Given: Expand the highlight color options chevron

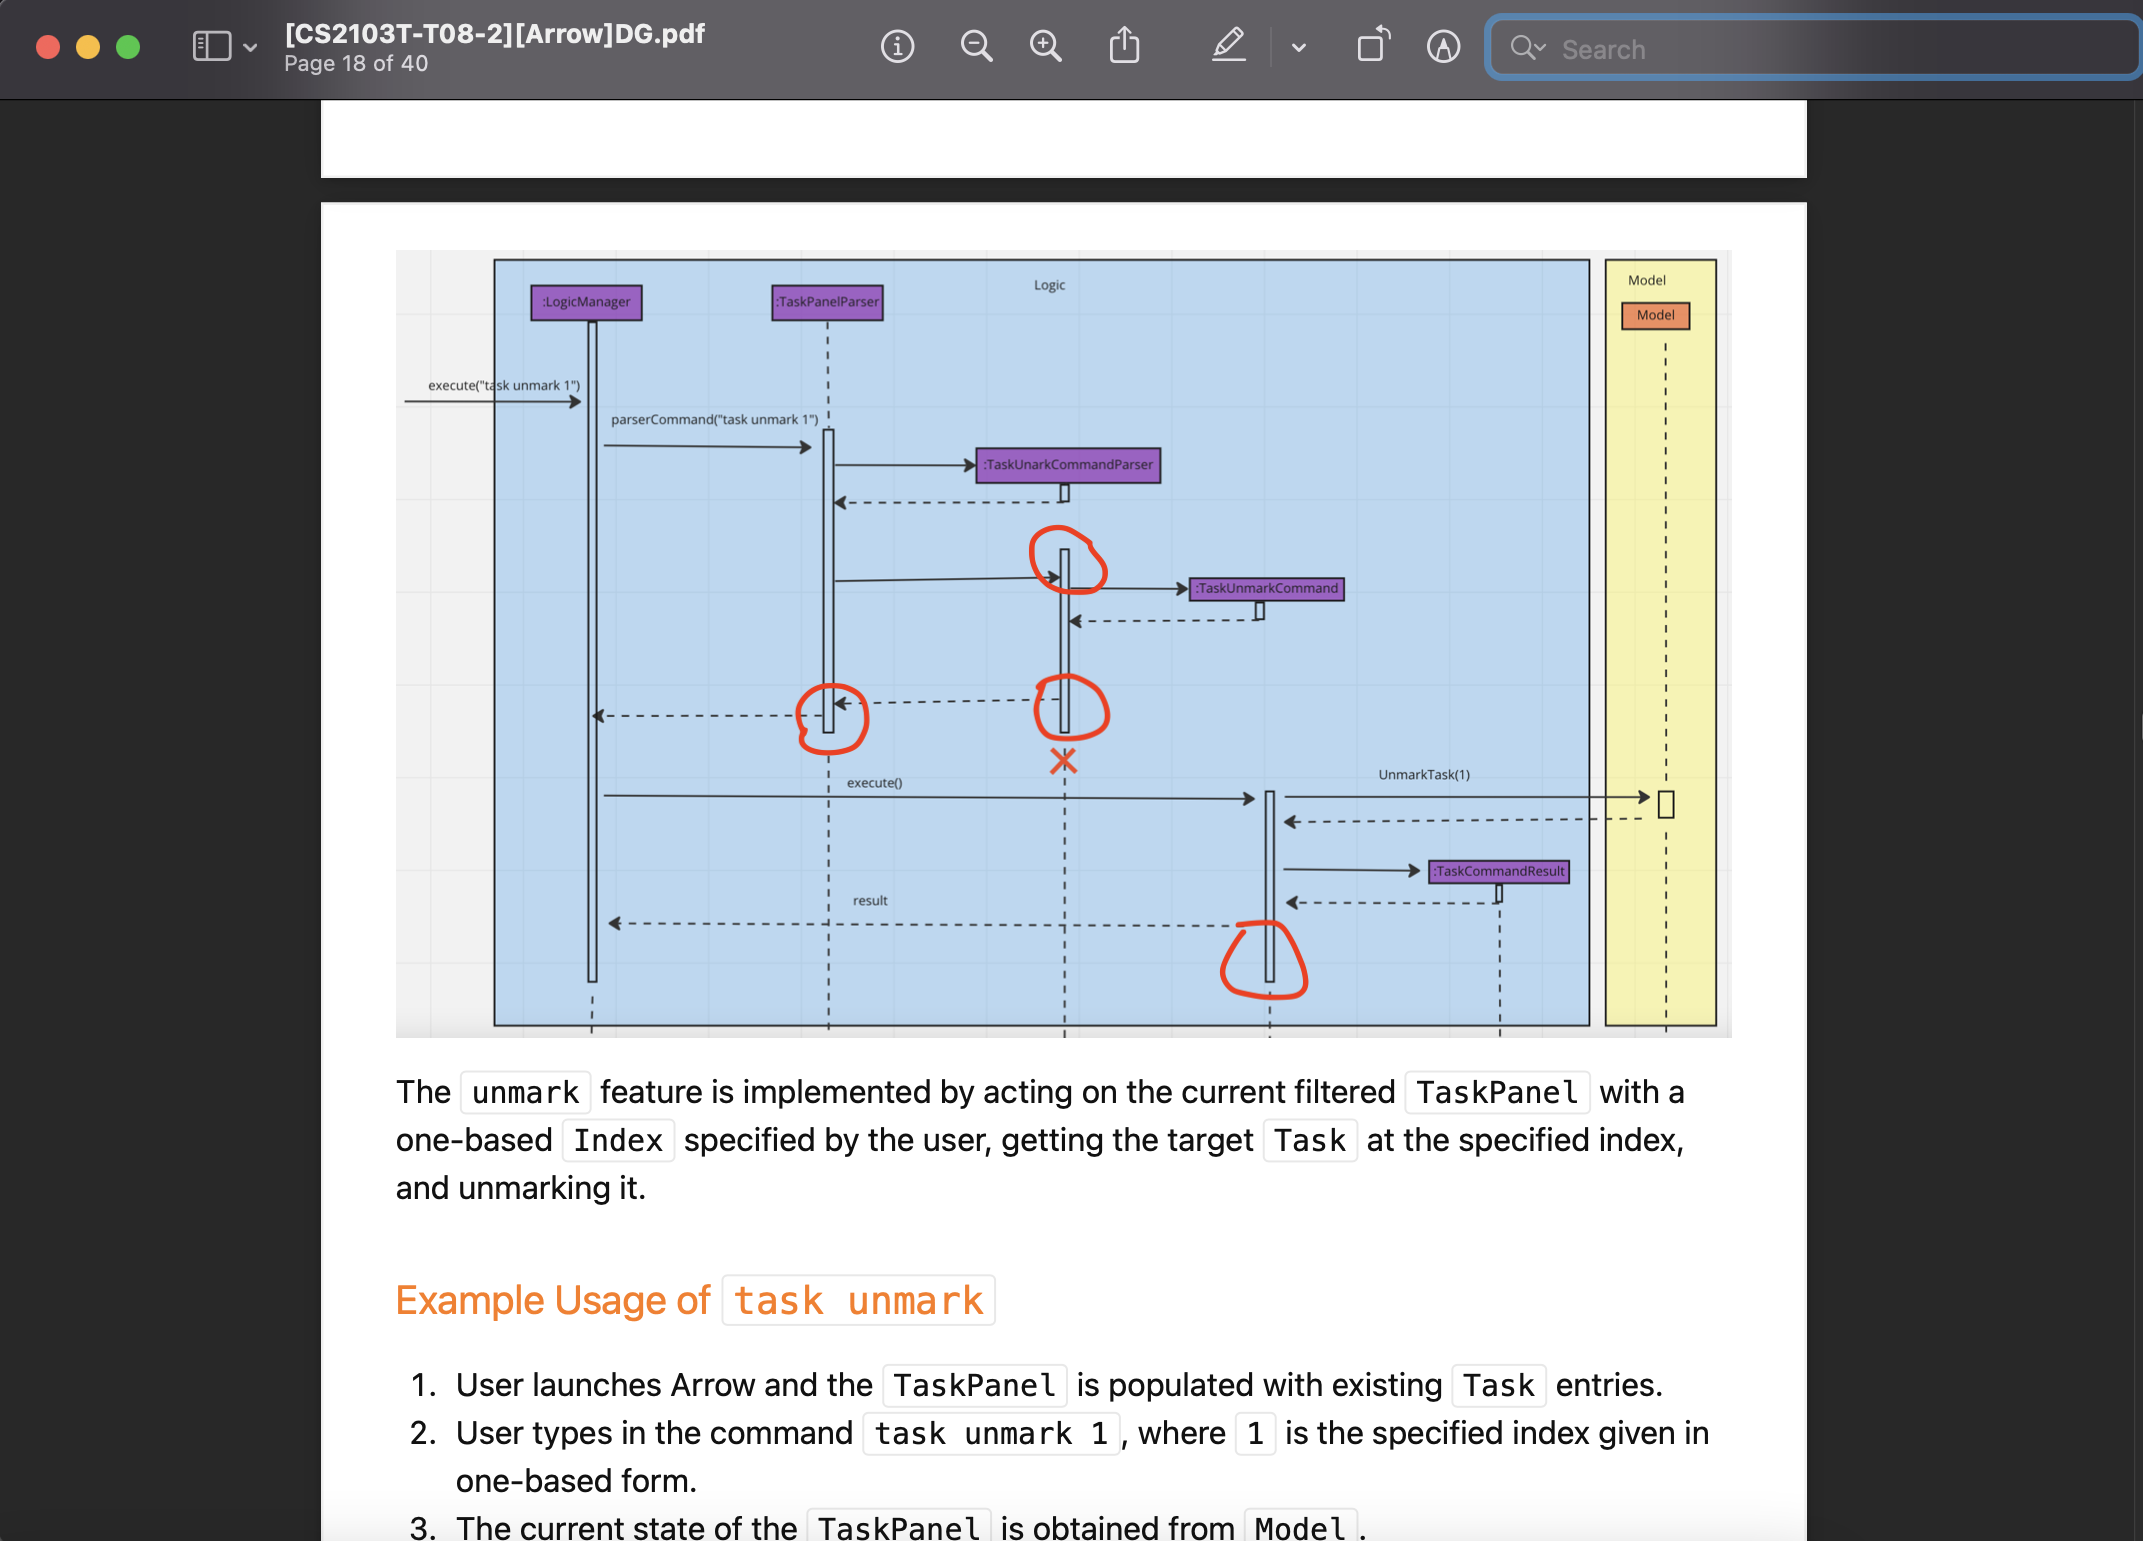Looking at the screenshot, I should point(1298,47).
